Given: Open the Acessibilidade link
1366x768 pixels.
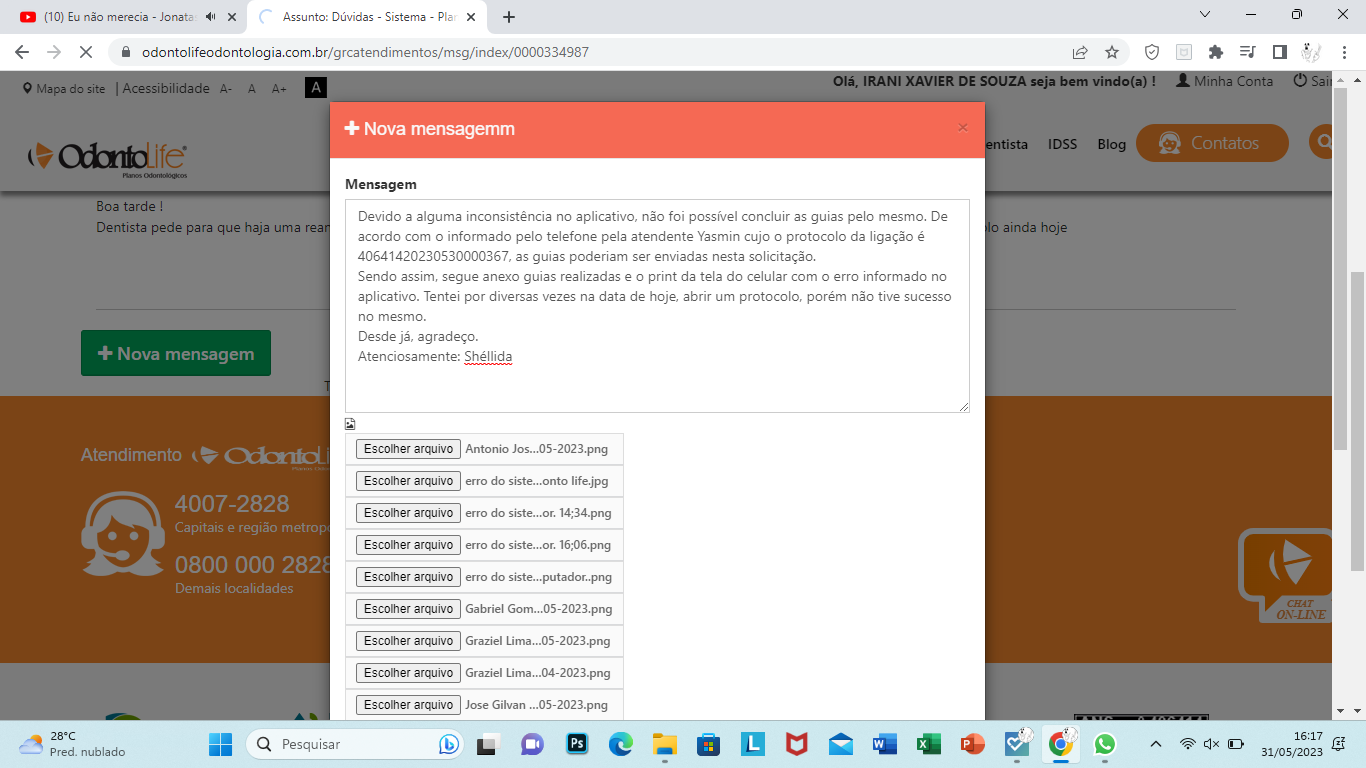Looking at the screenshot, I should (x=166, y=88).
